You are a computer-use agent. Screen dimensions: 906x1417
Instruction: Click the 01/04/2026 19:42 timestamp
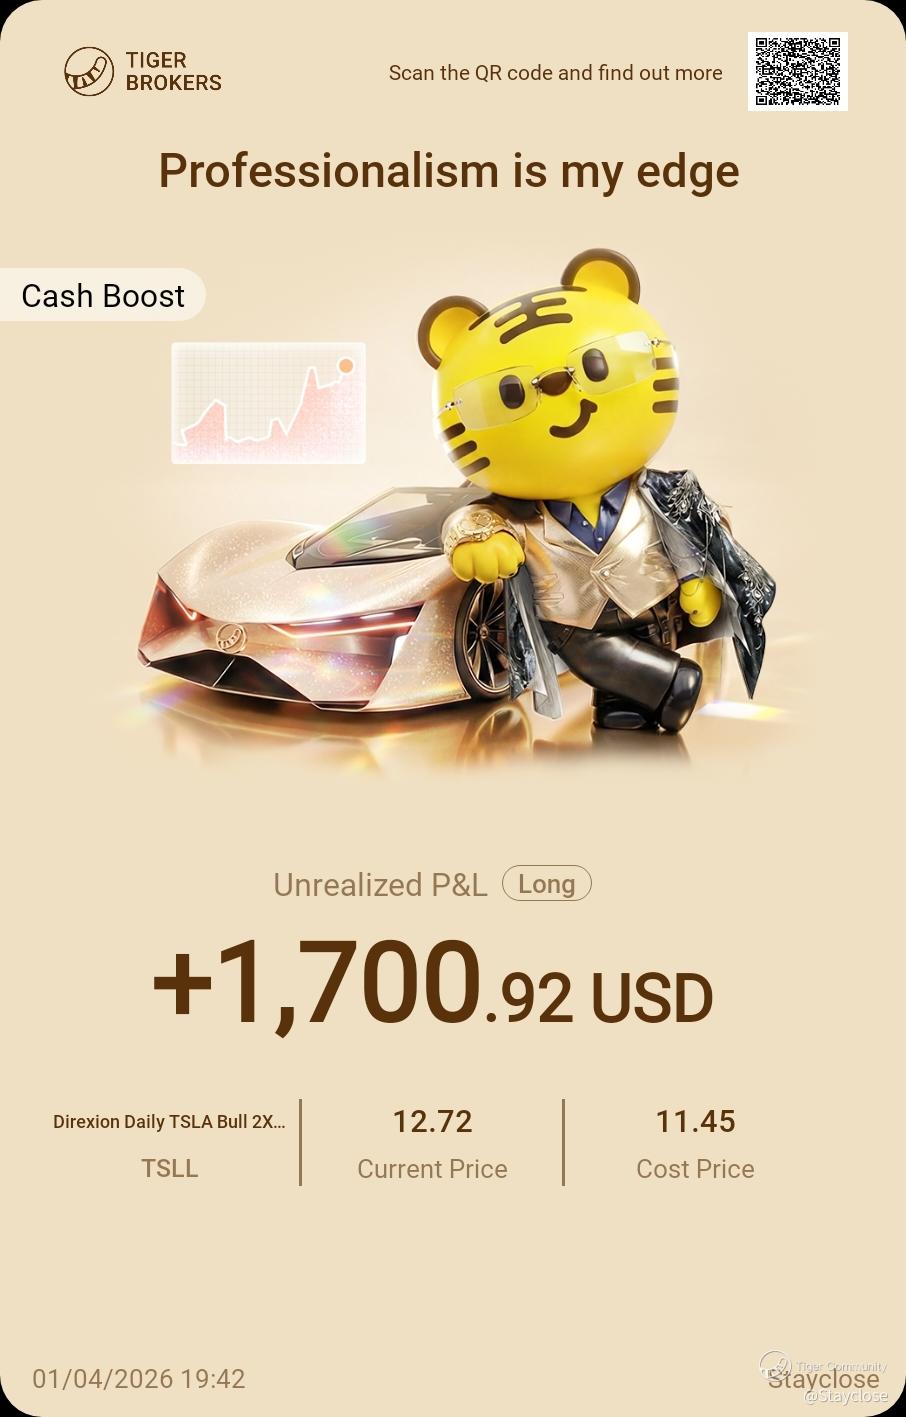pos(139,1379)
